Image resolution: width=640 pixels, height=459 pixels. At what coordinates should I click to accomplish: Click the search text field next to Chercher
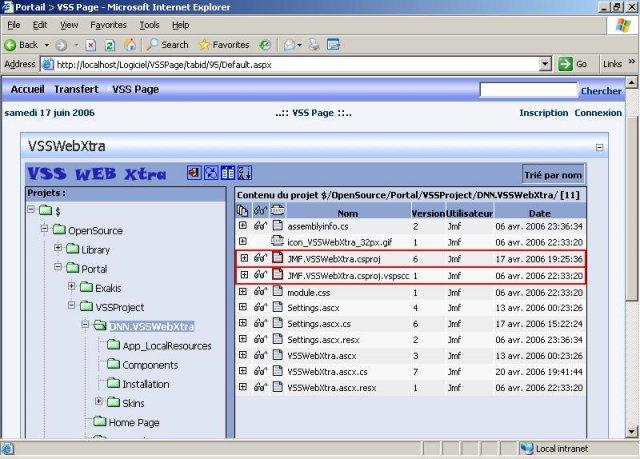click(x=527, y=90)
